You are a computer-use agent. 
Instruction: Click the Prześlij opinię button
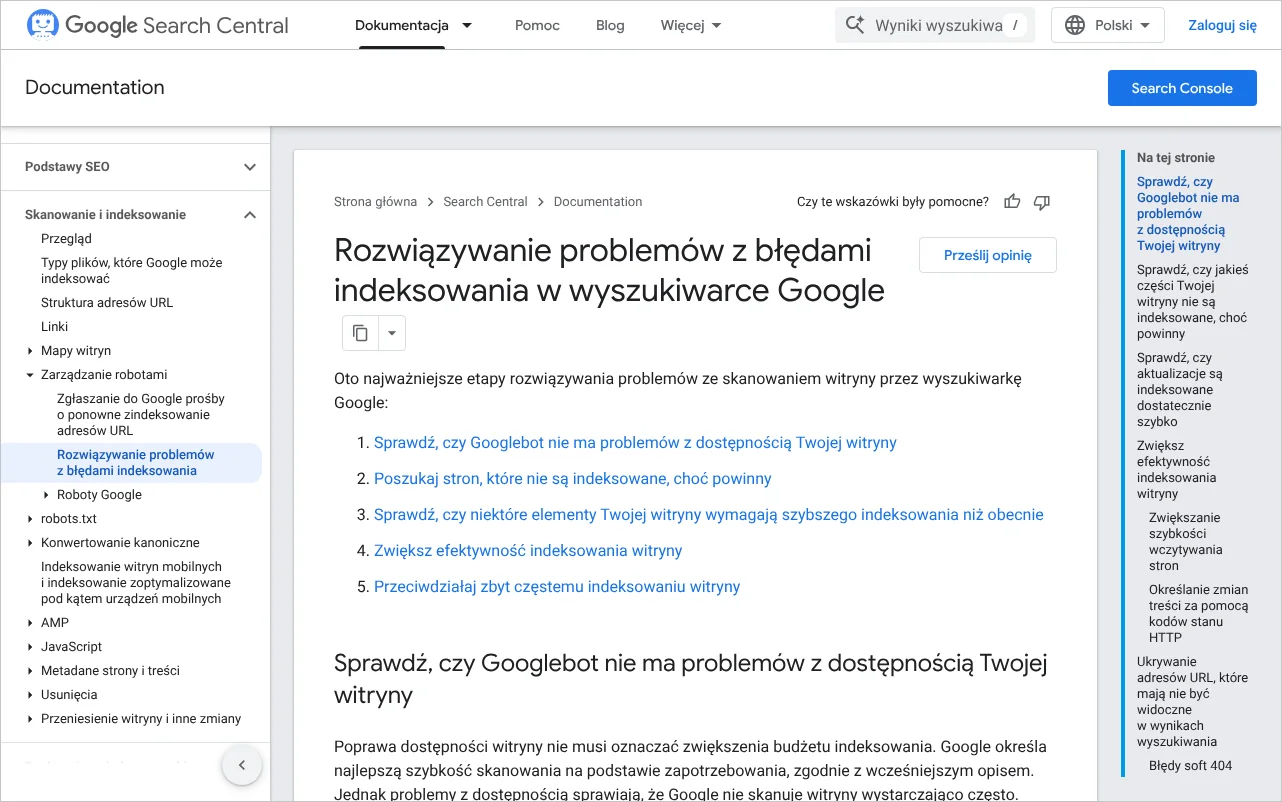pyautogui.click(x=988, y=255)
